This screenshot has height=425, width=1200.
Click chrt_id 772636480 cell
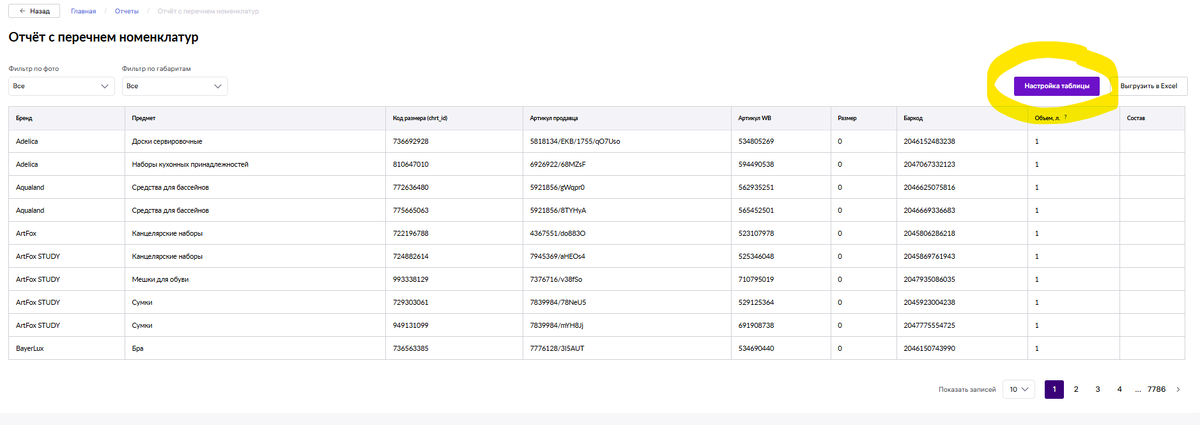[x=411, y=187]
